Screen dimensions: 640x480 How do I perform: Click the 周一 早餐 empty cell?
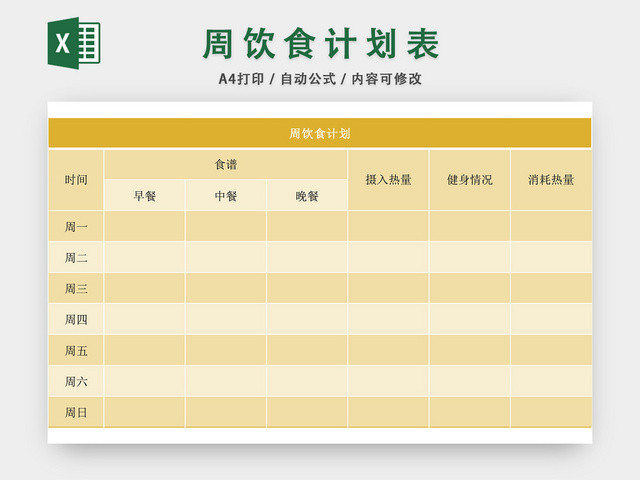tap(144, 226)
